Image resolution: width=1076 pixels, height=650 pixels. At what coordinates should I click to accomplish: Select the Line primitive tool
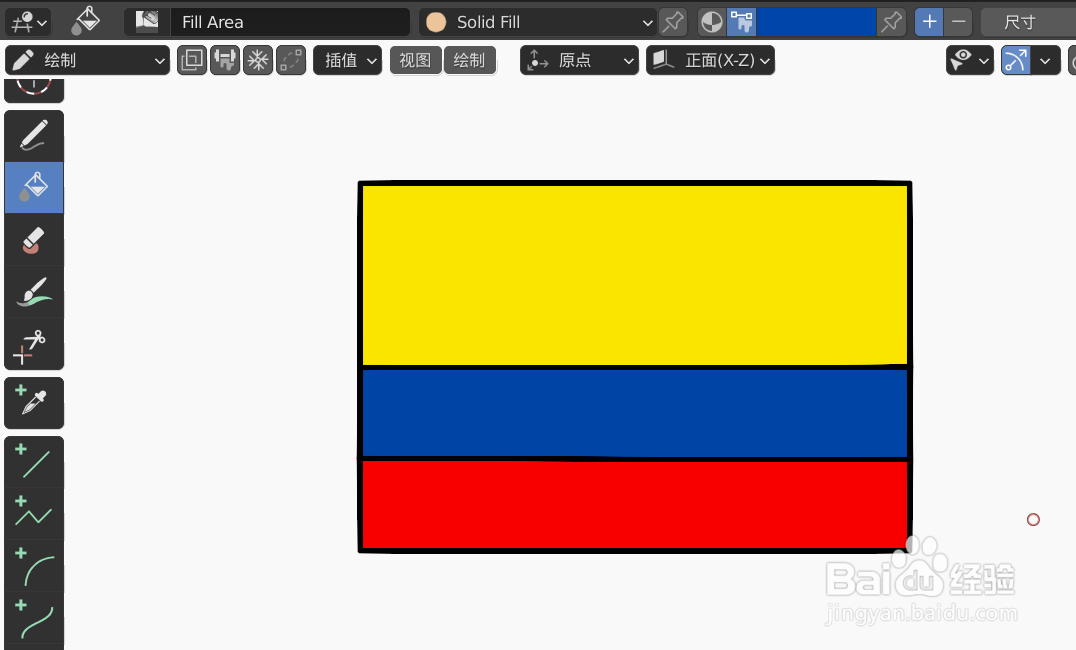click(34, 462)
